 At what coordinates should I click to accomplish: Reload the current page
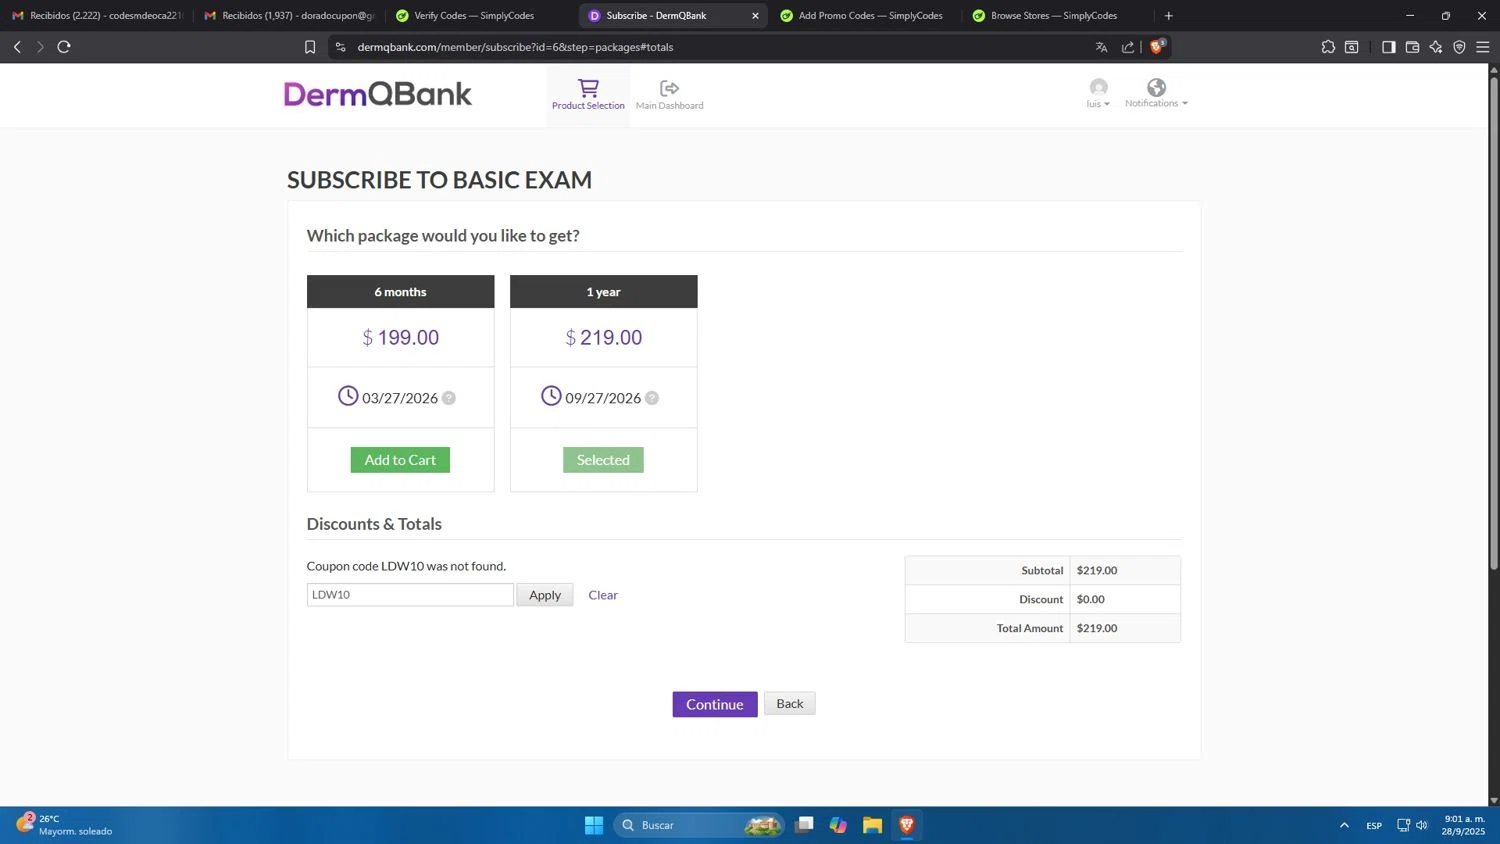pyautogui.click(x=64, y=47)
